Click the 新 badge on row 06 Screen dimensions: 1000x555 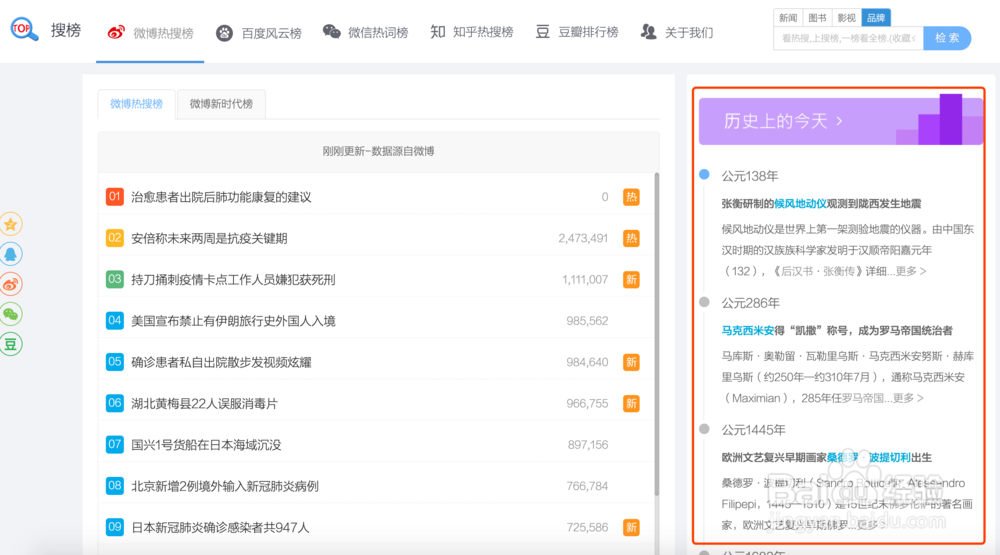(631, 404)
